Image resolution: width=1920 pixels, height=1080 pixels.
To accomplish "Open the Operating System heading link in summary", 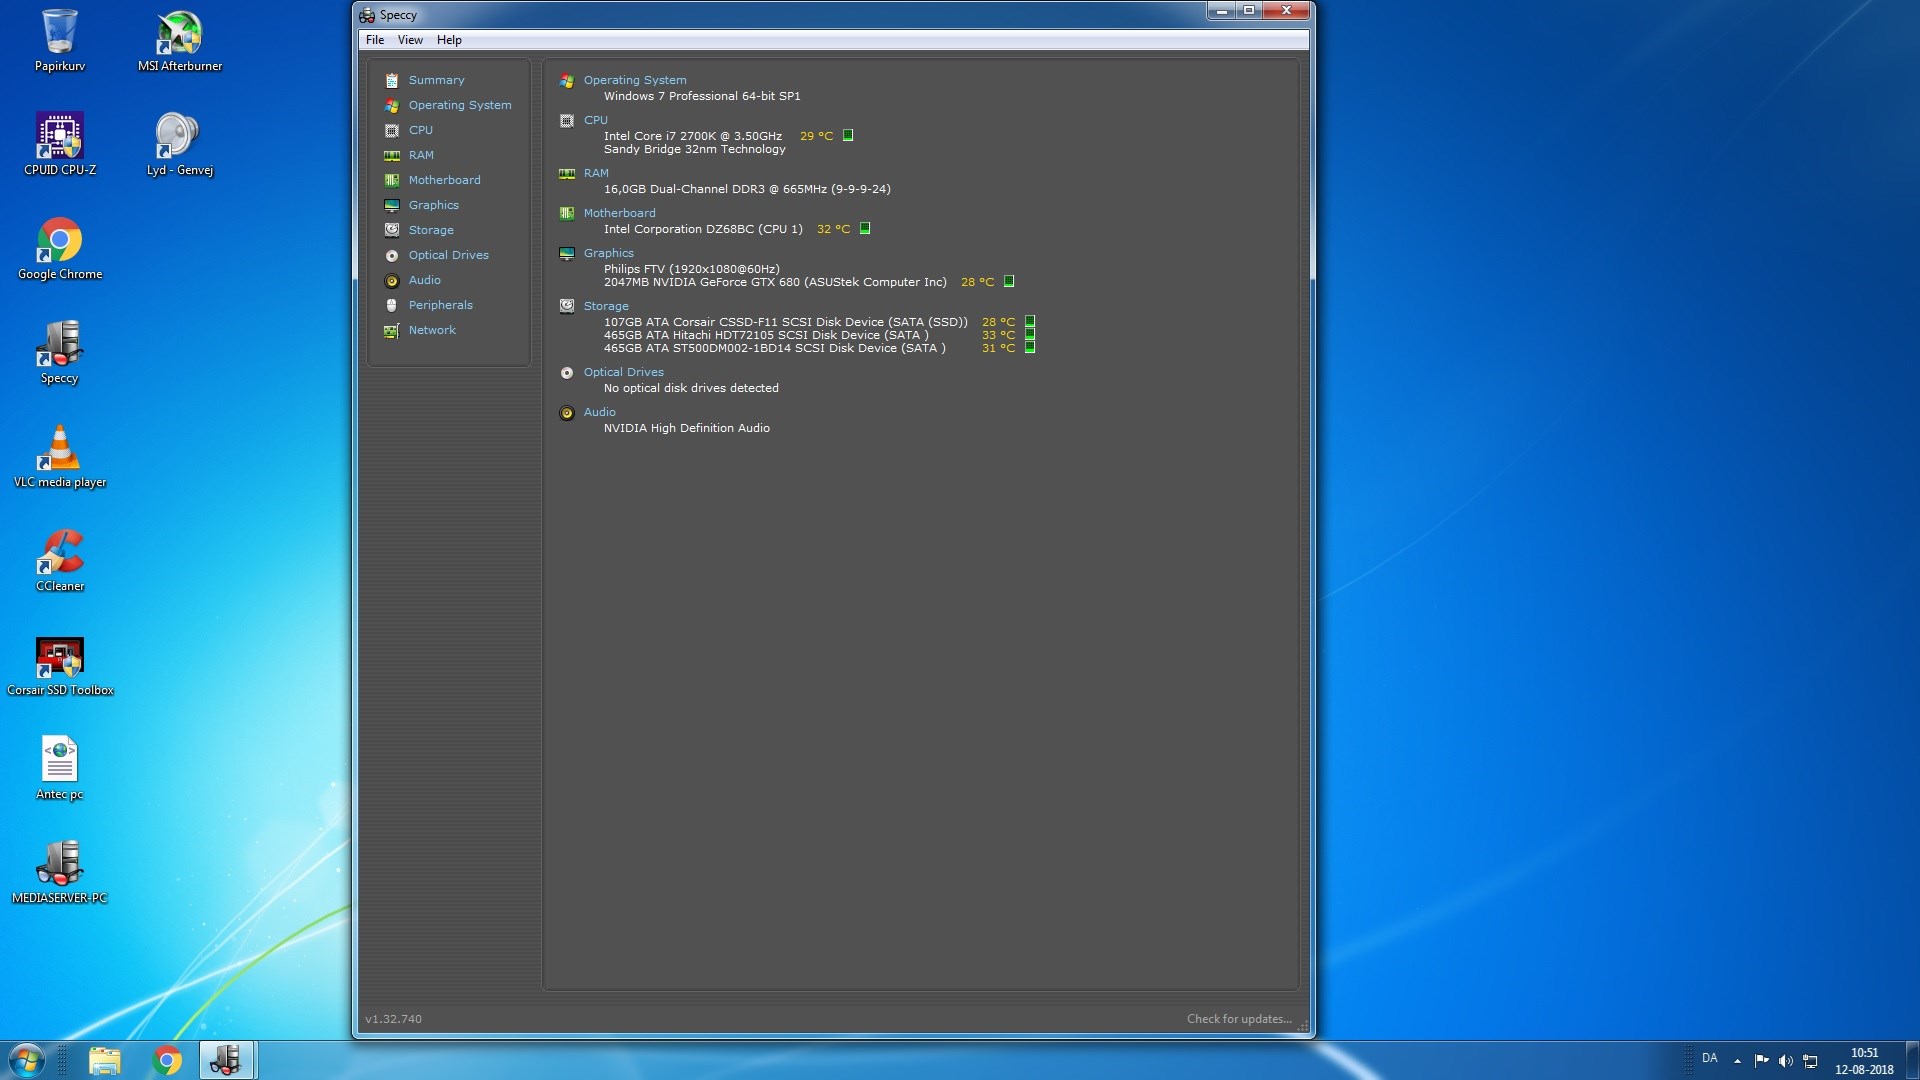I will pos(635,80).
